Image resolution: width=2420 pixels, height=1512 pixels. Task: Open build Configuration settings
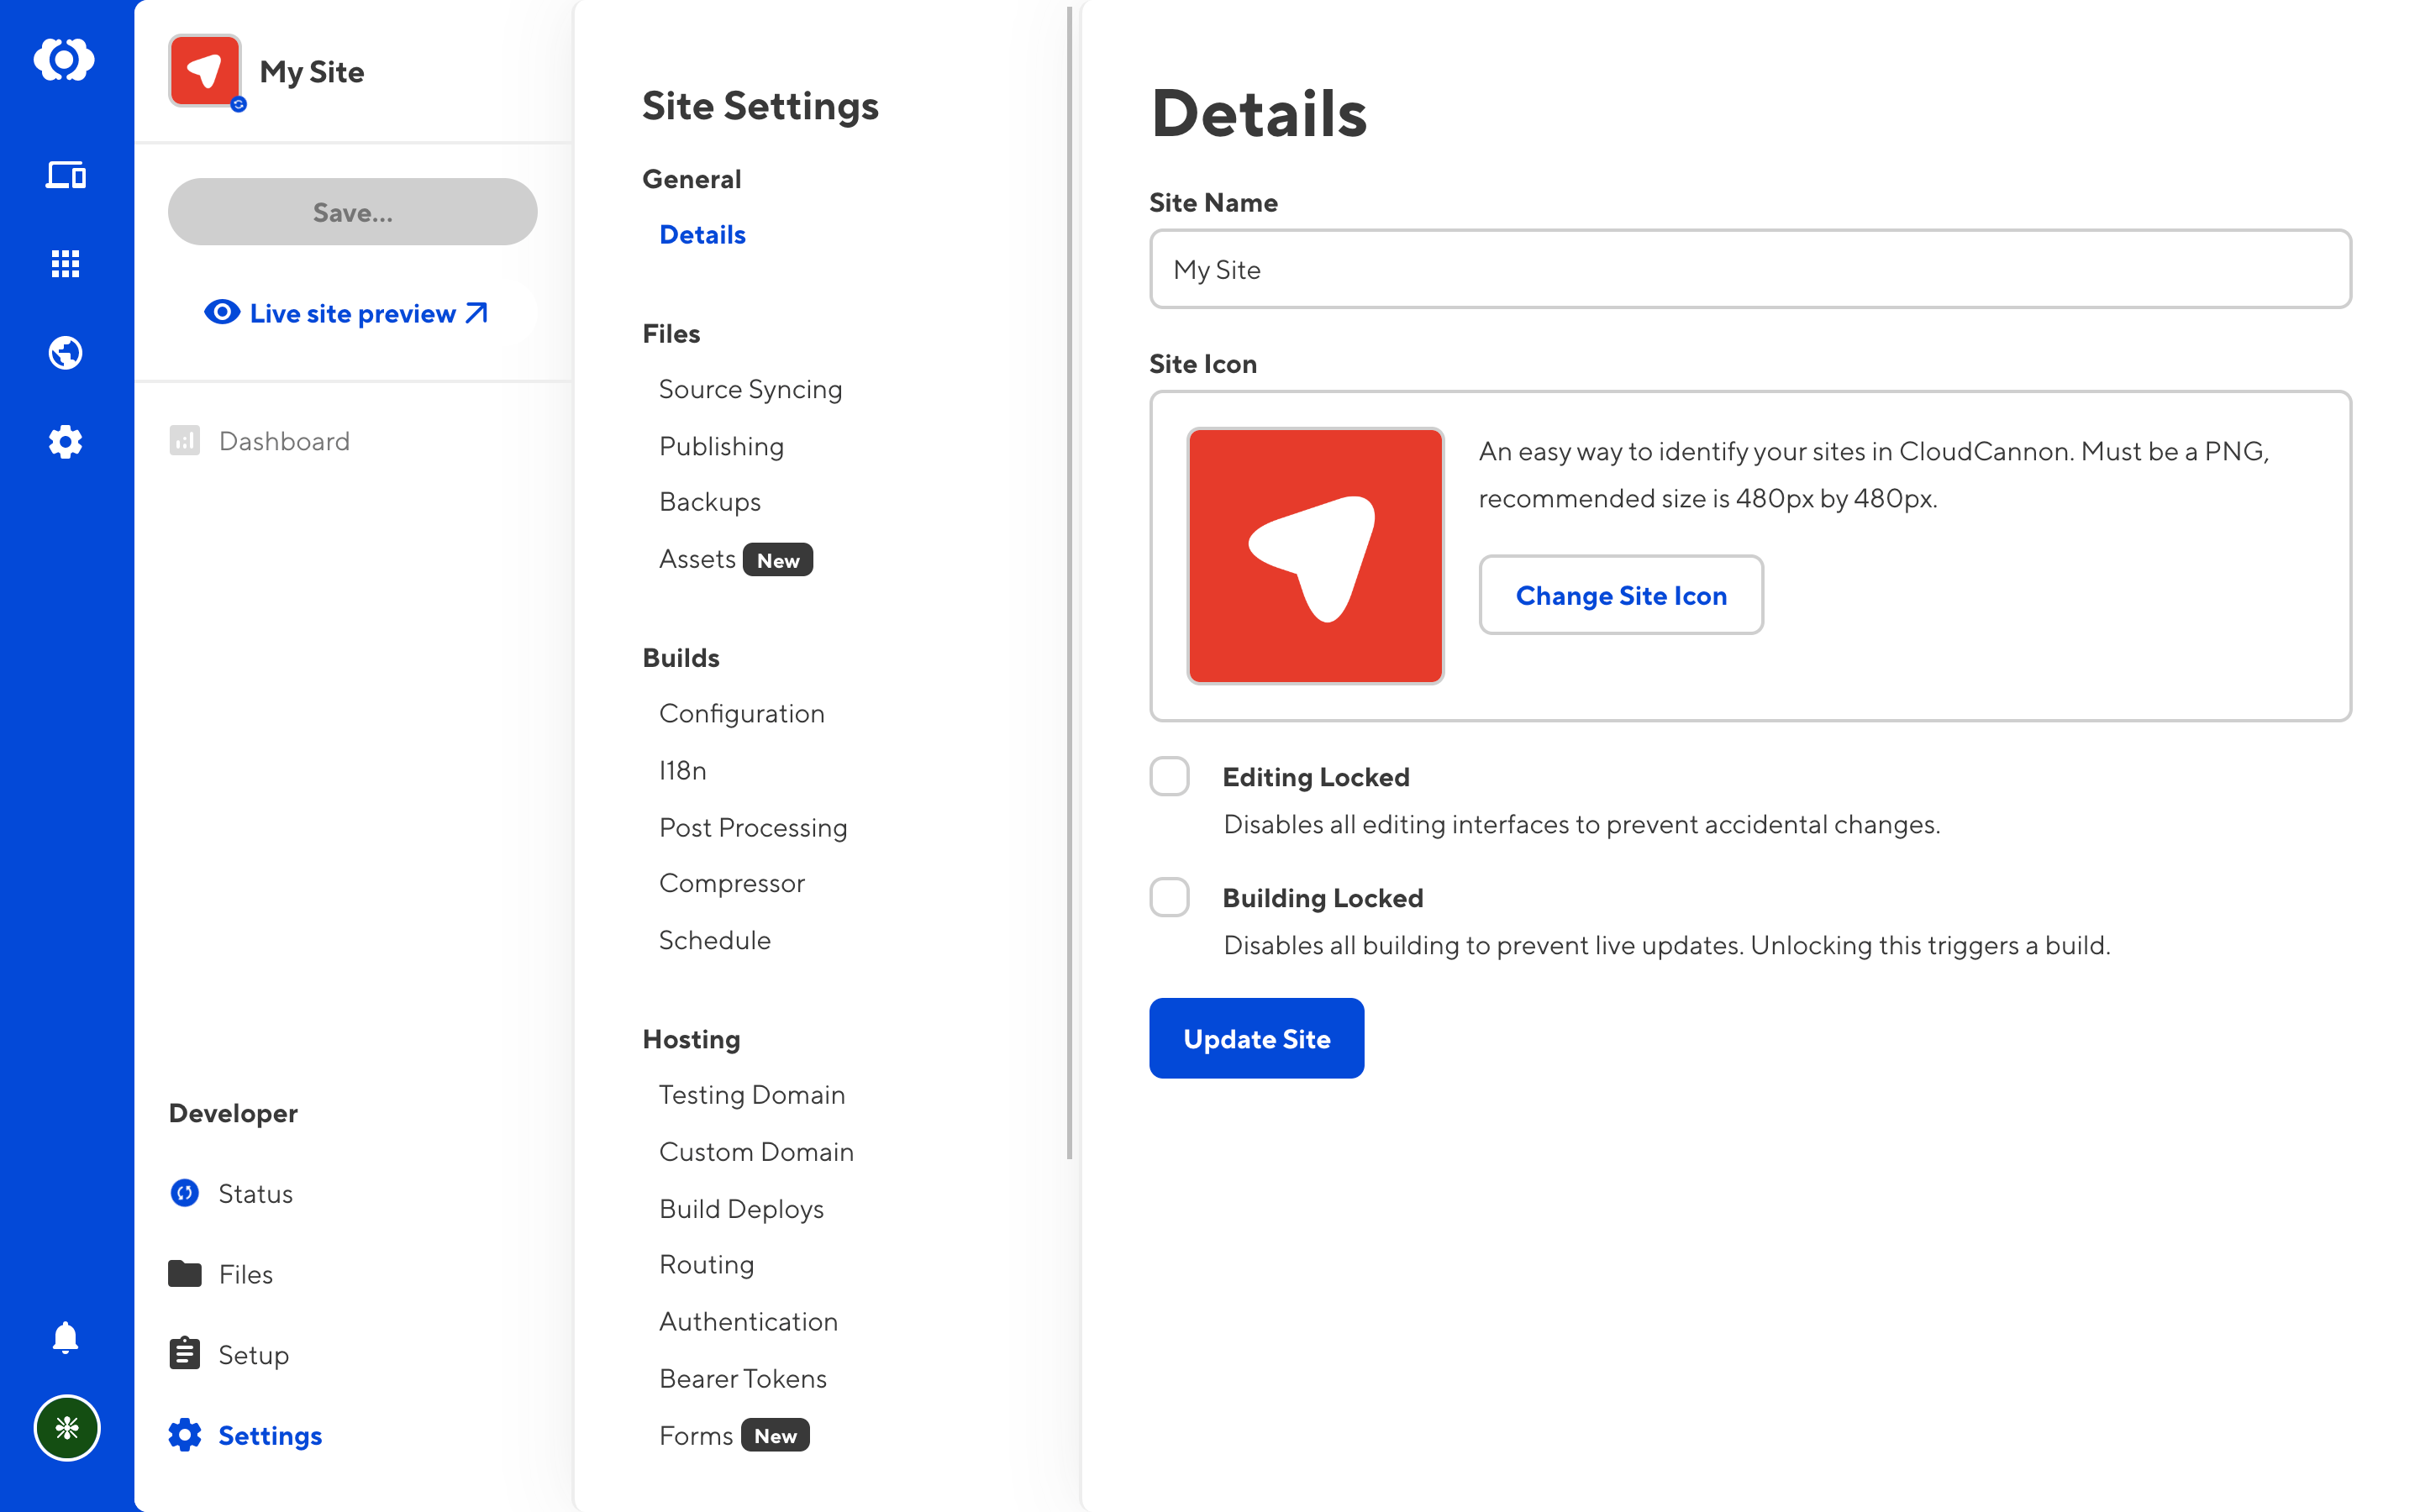pos(741,713)
